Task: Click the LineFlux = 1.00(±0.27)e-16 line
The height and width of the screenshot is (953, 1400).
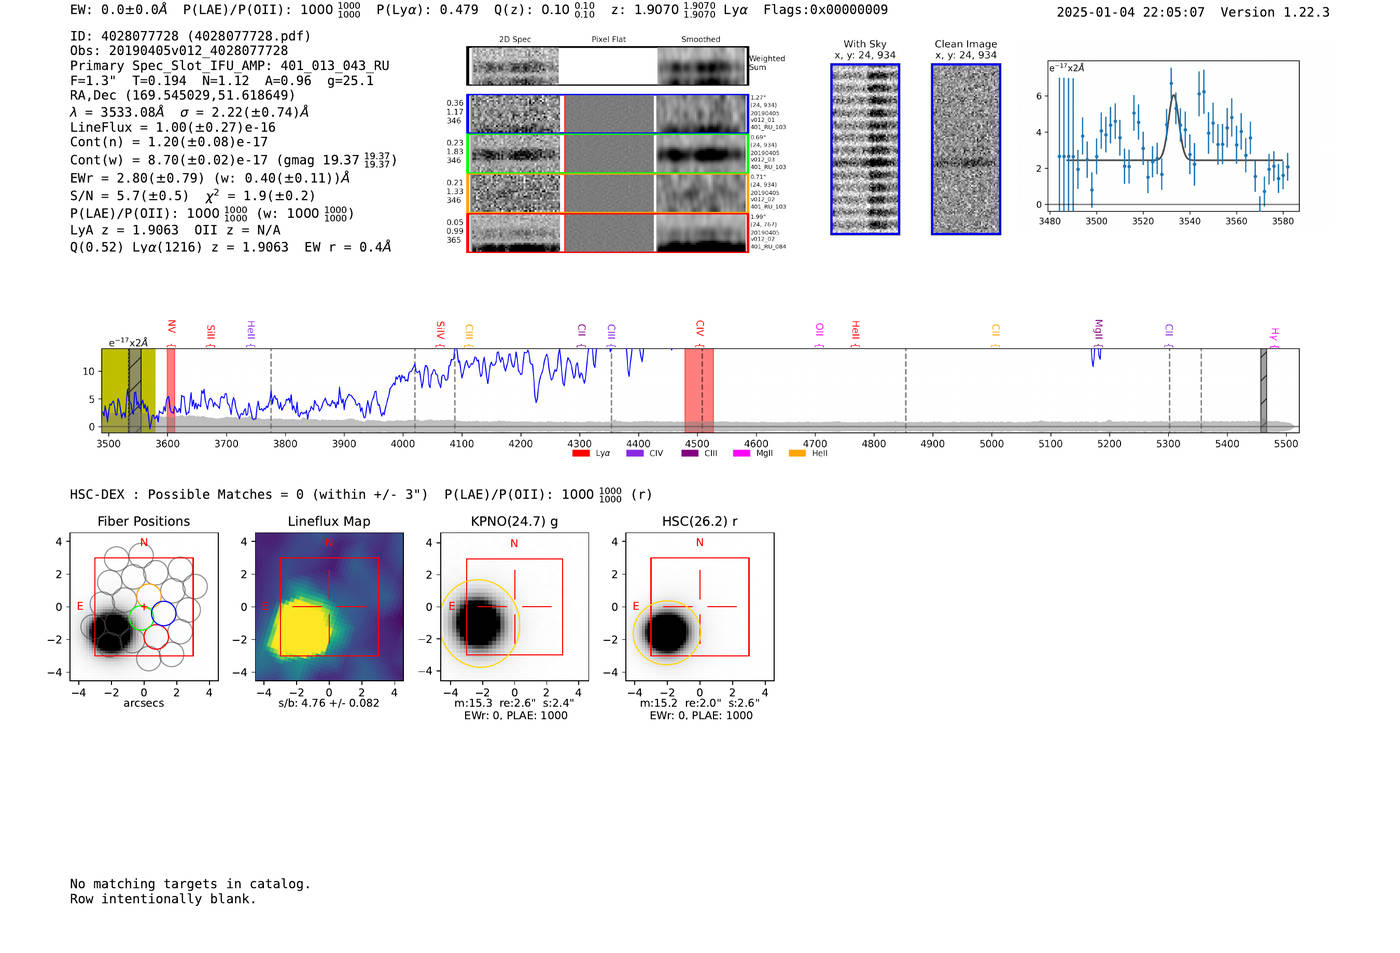Action: tap(173, 128)
